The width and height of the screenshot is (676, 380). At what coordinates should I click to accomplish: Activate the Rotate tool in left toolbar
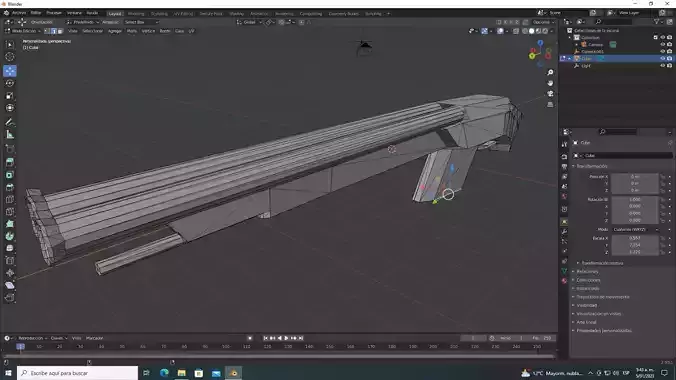point(10,83)
